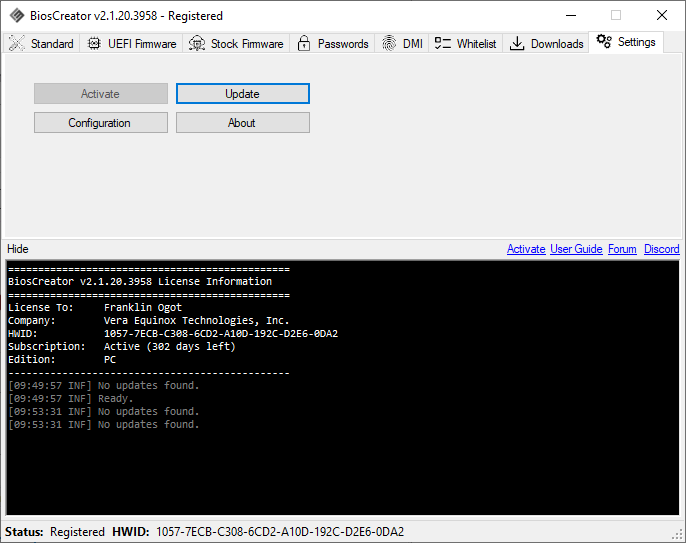Click the Status Registered text
686x543 pixels.
[55, 532]
